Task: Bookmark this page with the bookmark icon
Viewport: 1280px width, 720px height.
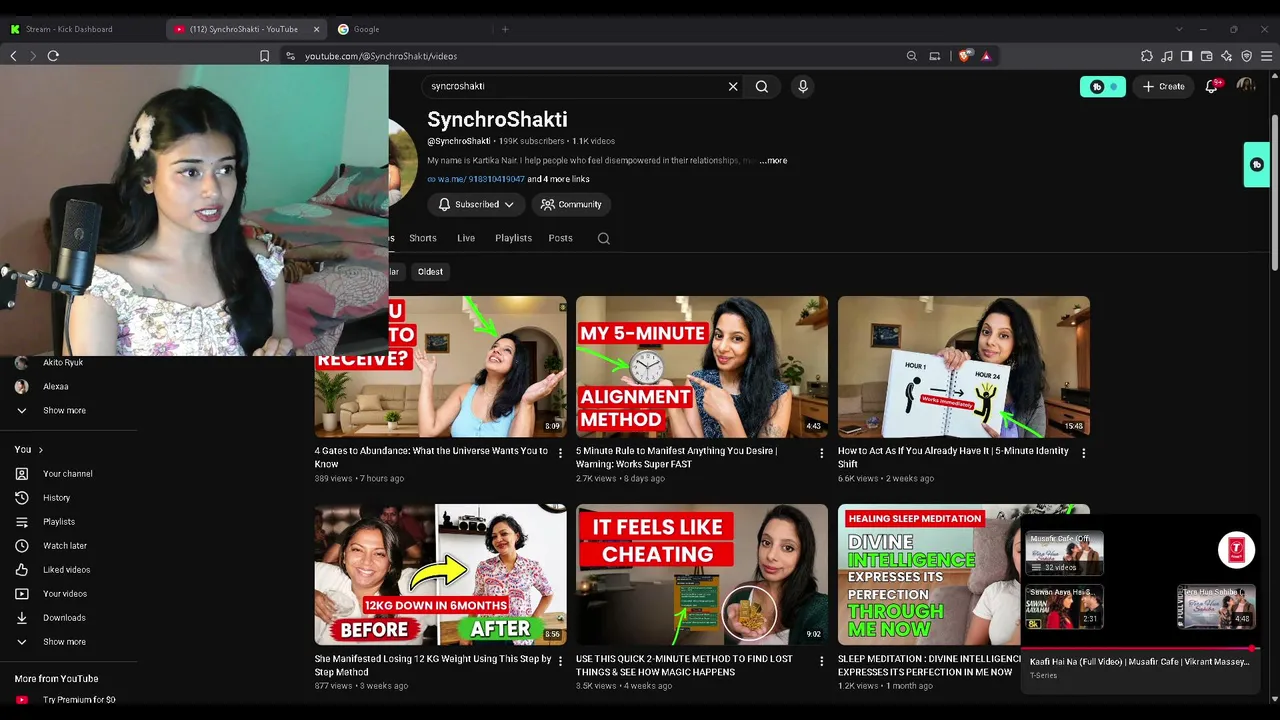Action: coord(264,56)
